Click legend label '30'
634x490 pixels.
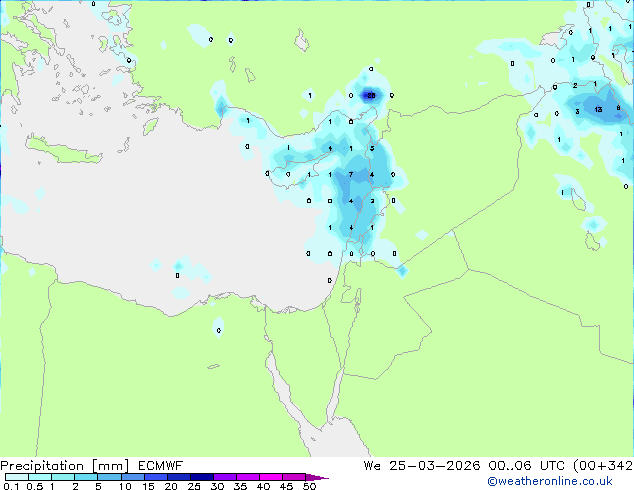click(x=217, y=486)
